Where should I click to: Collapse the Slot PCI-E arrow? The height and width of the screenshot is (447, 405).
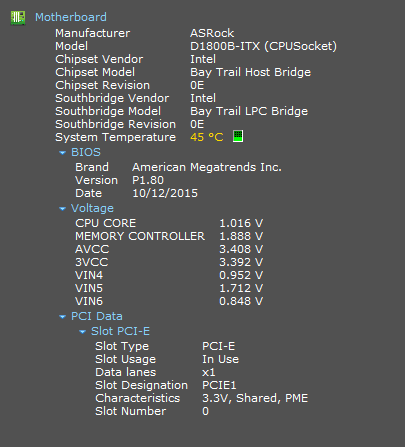pos(82,332)
